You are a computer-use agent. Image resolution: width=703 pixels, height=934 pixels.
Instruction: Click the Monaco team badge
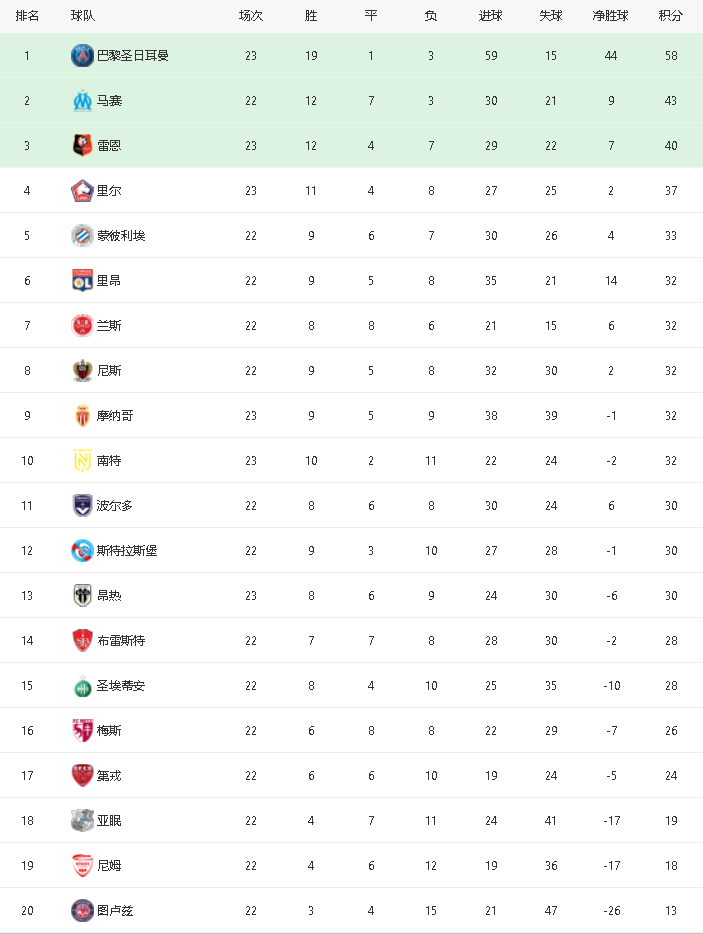click(82, 416)
